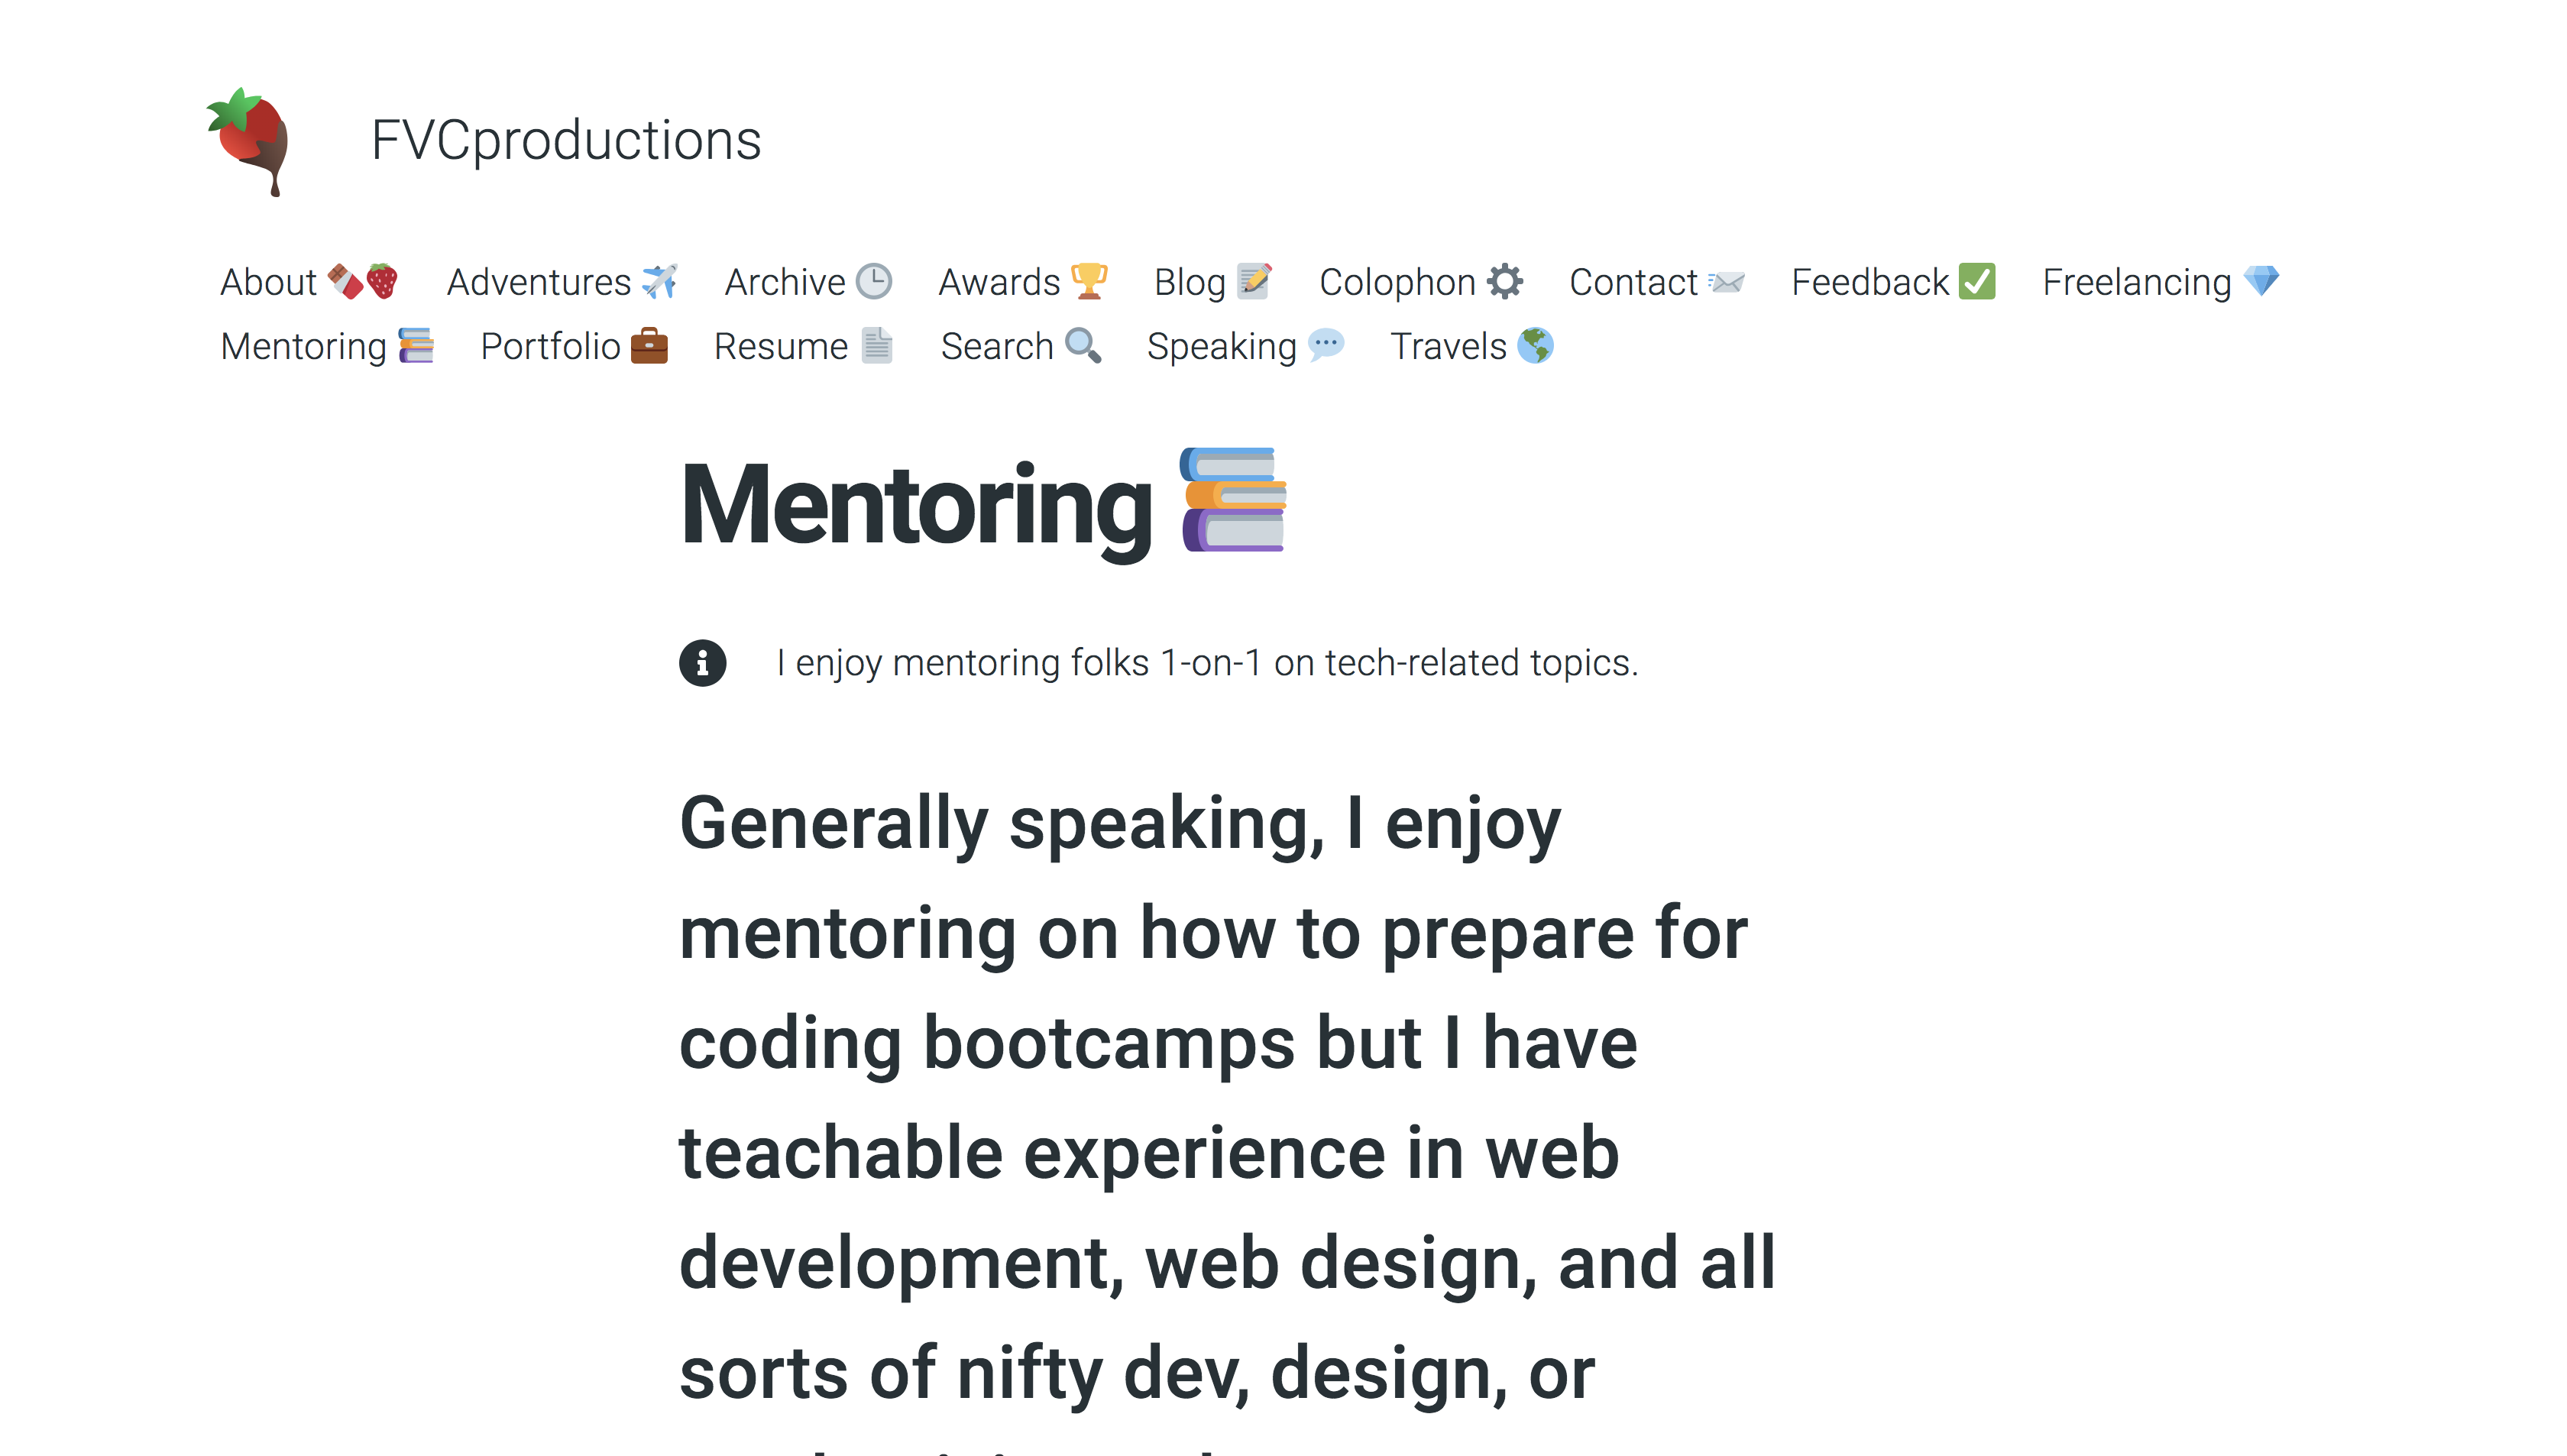2567x1456 pixels.
Task: Click the clock icon next to Archive
Action: (875, 282)
